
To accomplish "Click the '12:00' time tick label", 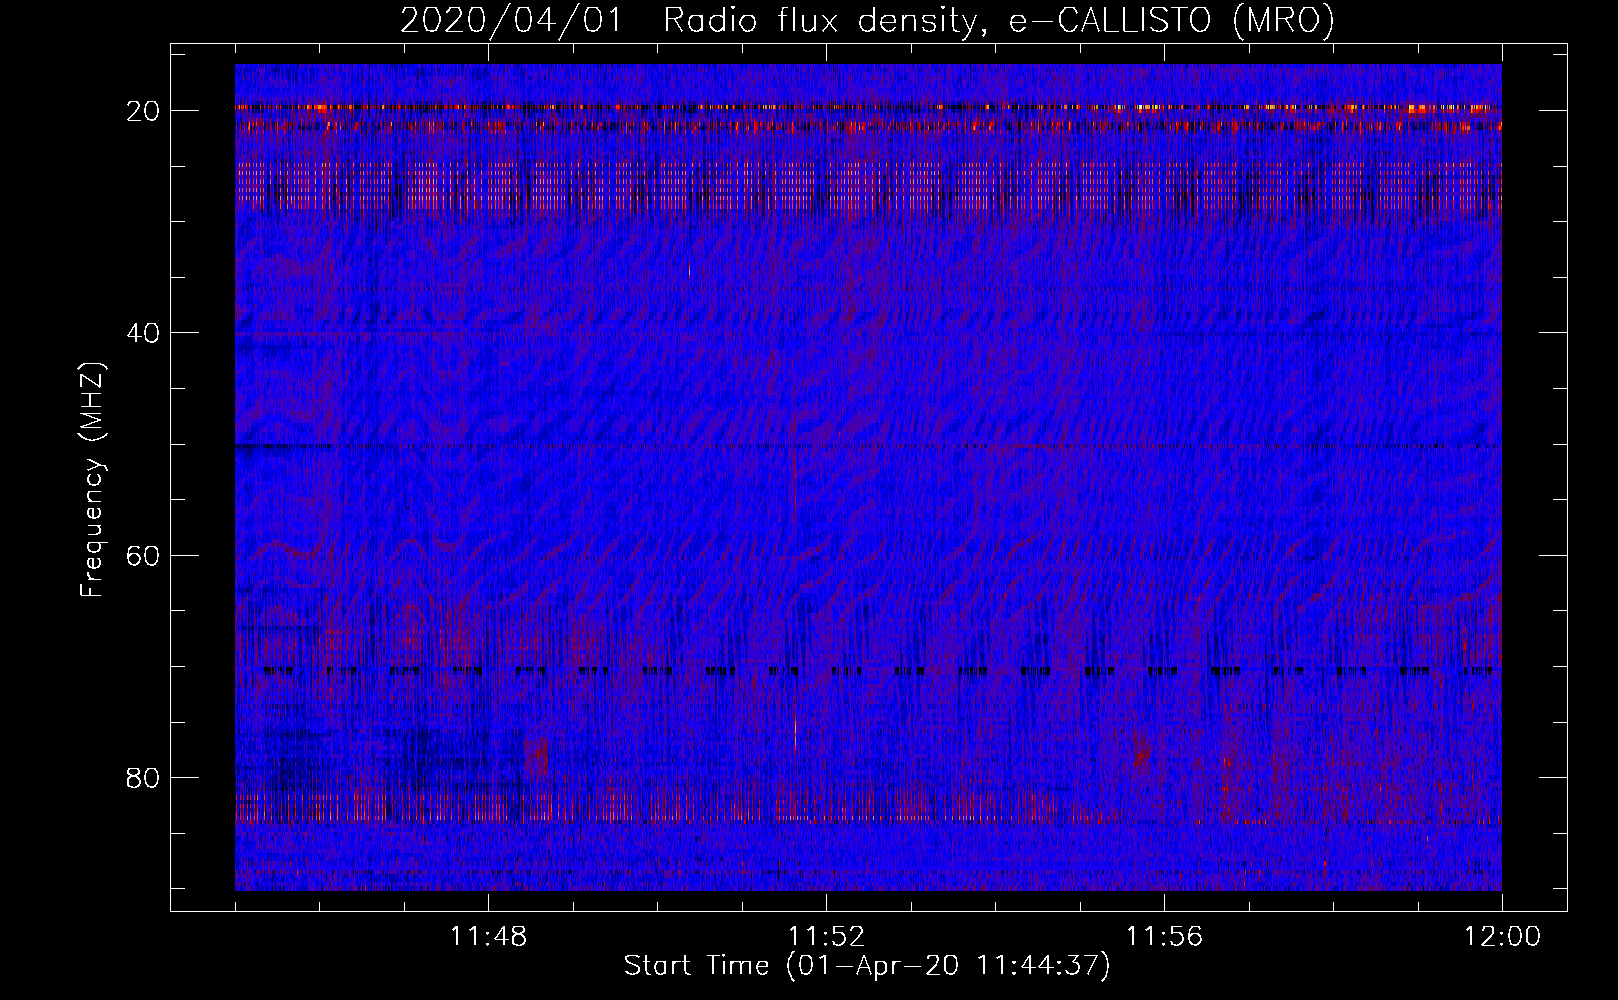I will 1502,937.
